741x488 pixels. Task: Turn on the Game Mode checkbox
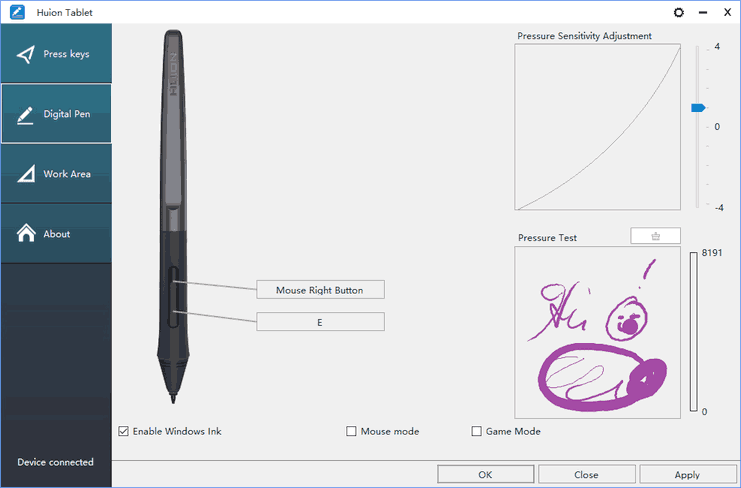477,431
